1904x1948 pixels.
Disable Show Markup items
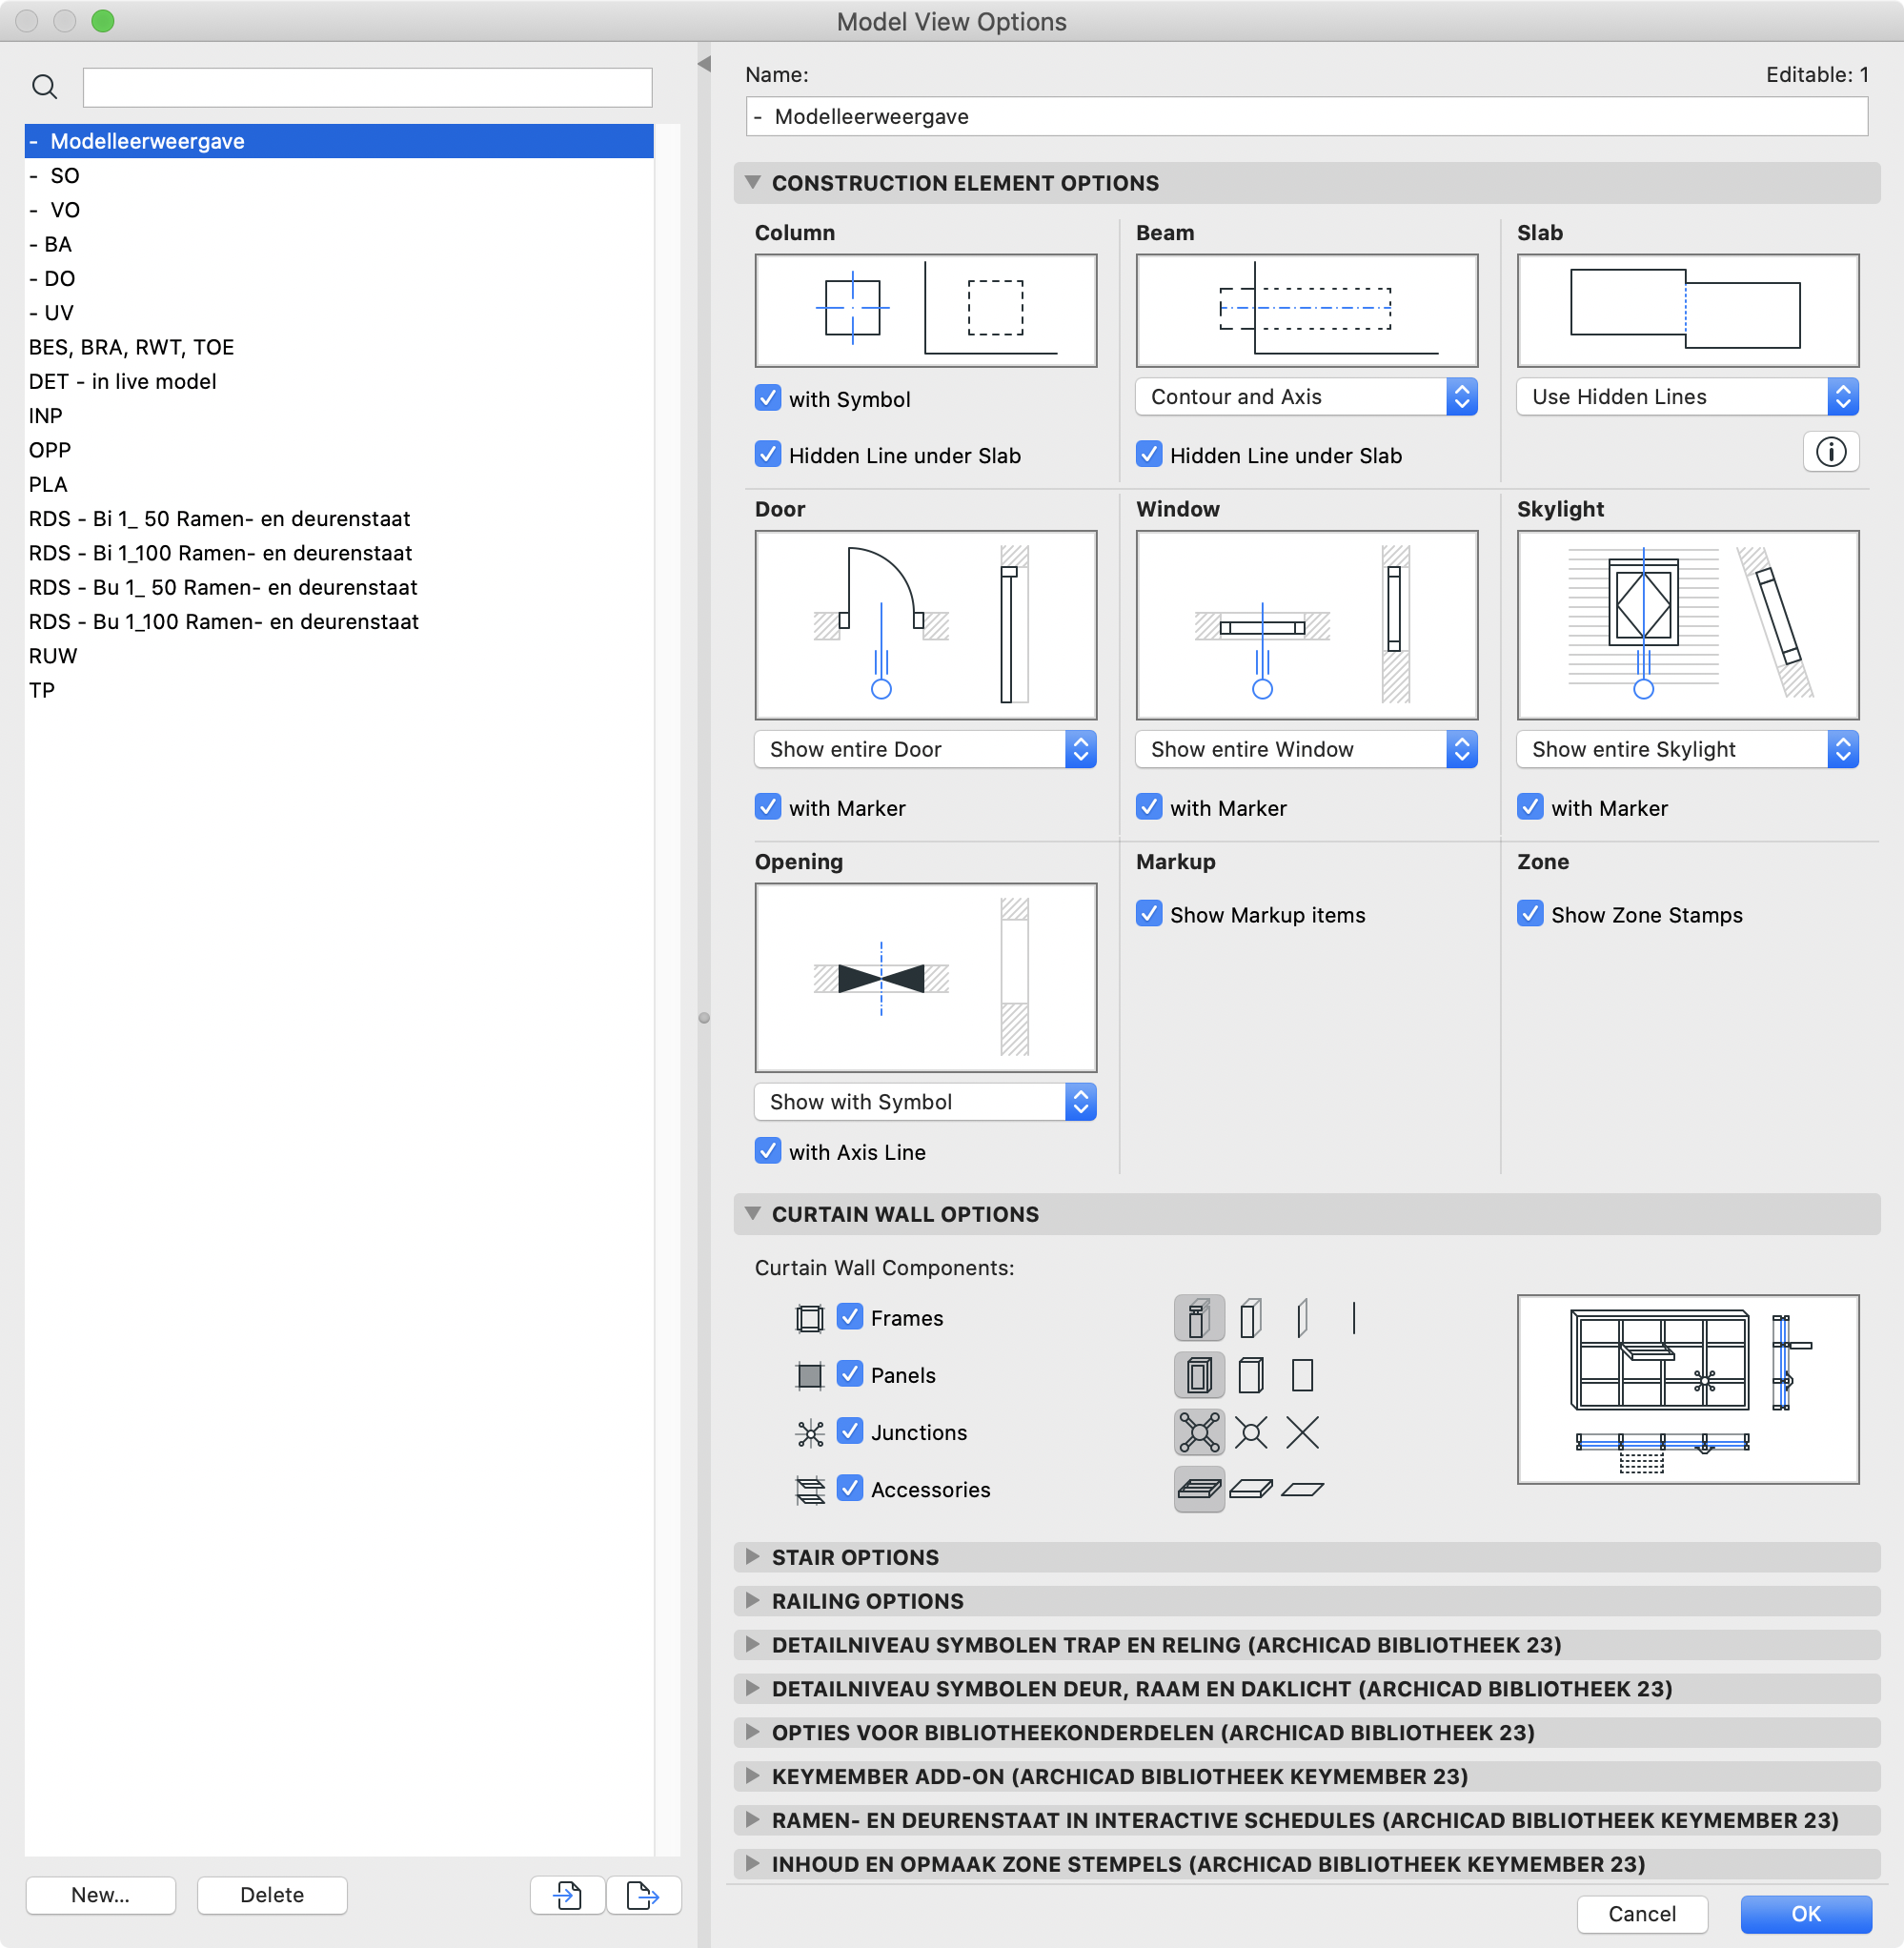[1149, 914]
